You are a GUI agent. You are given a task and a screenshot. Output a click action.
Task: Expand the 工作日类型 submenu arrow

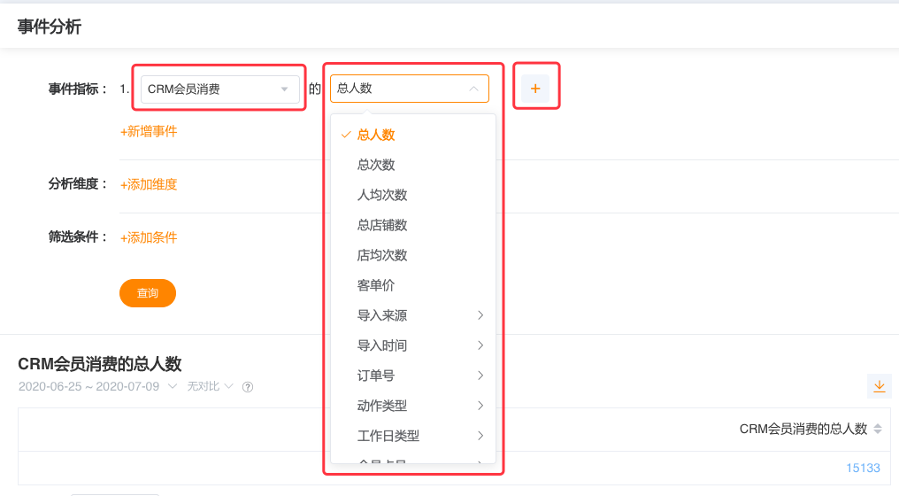click(480, 436)
